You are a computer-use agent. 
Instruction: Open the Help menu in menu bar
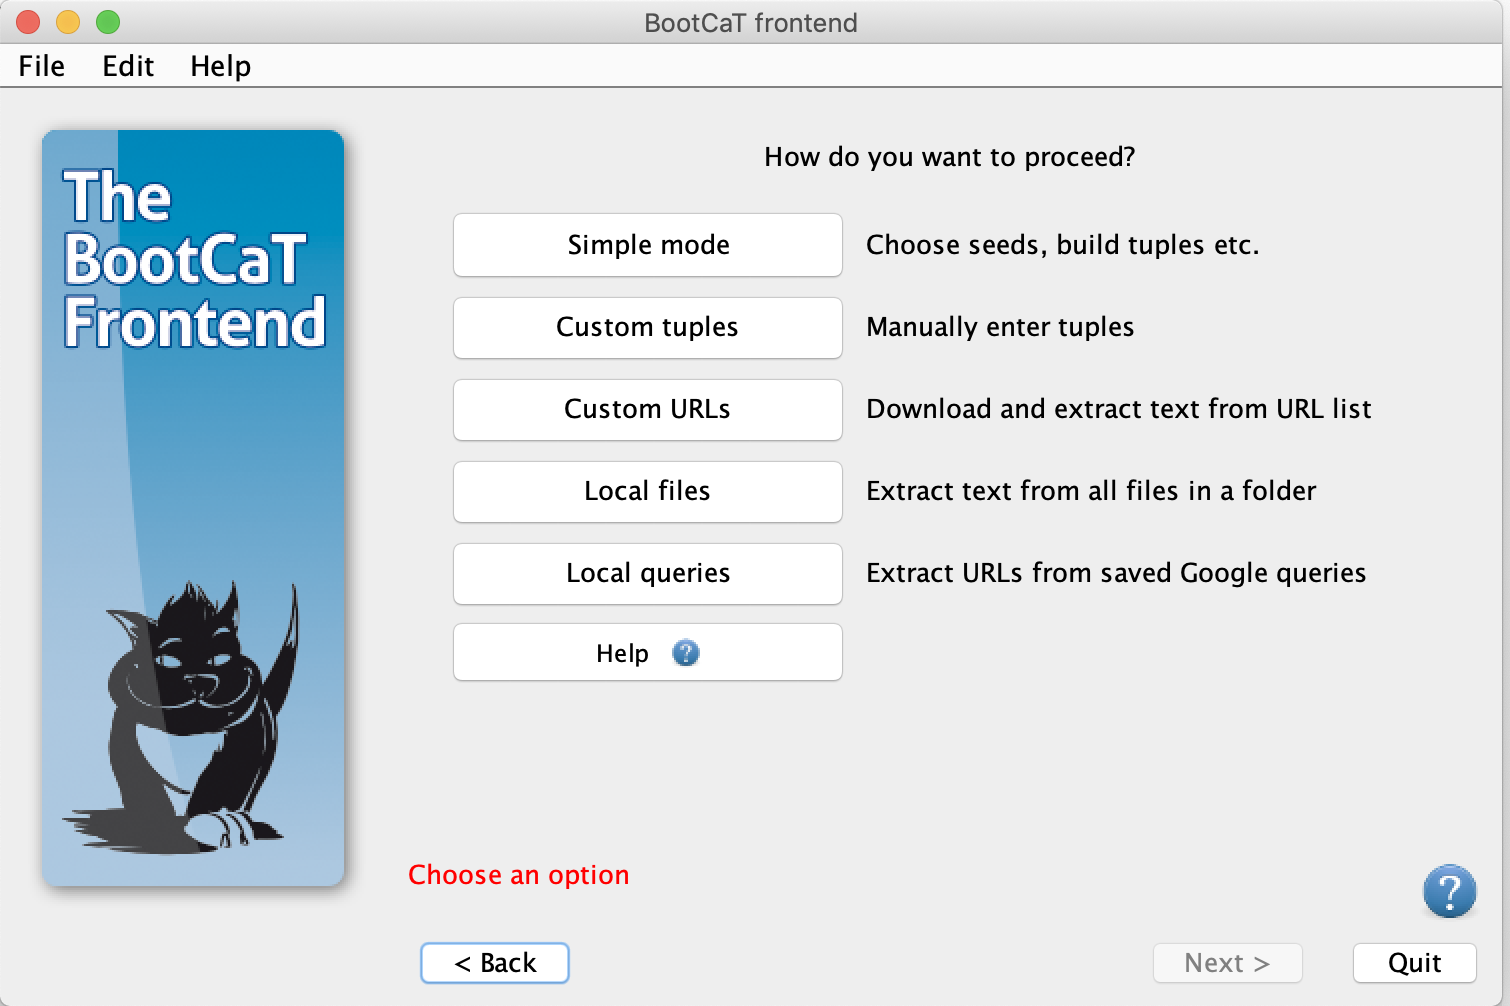pyautogui.click(x=221, y=66)
